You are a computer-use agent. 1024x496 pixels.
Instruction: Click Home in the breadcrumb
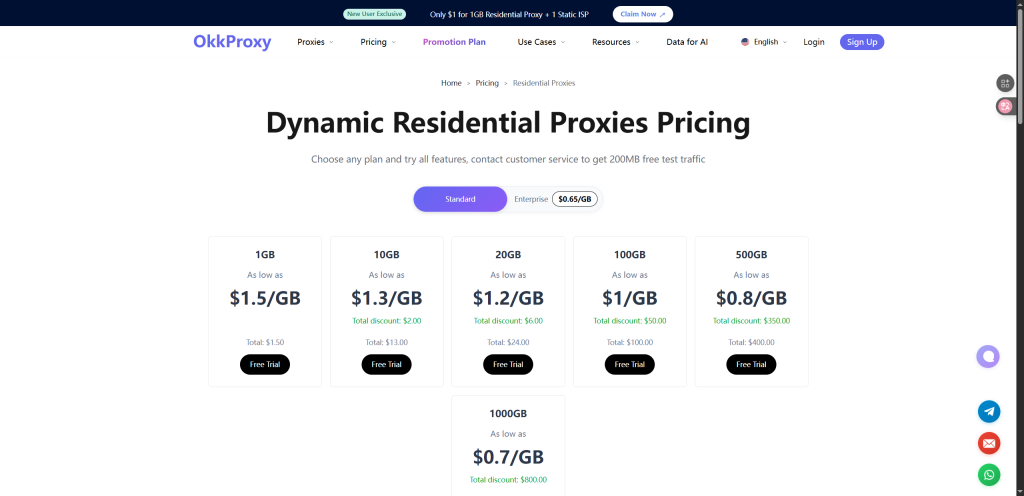451,83
